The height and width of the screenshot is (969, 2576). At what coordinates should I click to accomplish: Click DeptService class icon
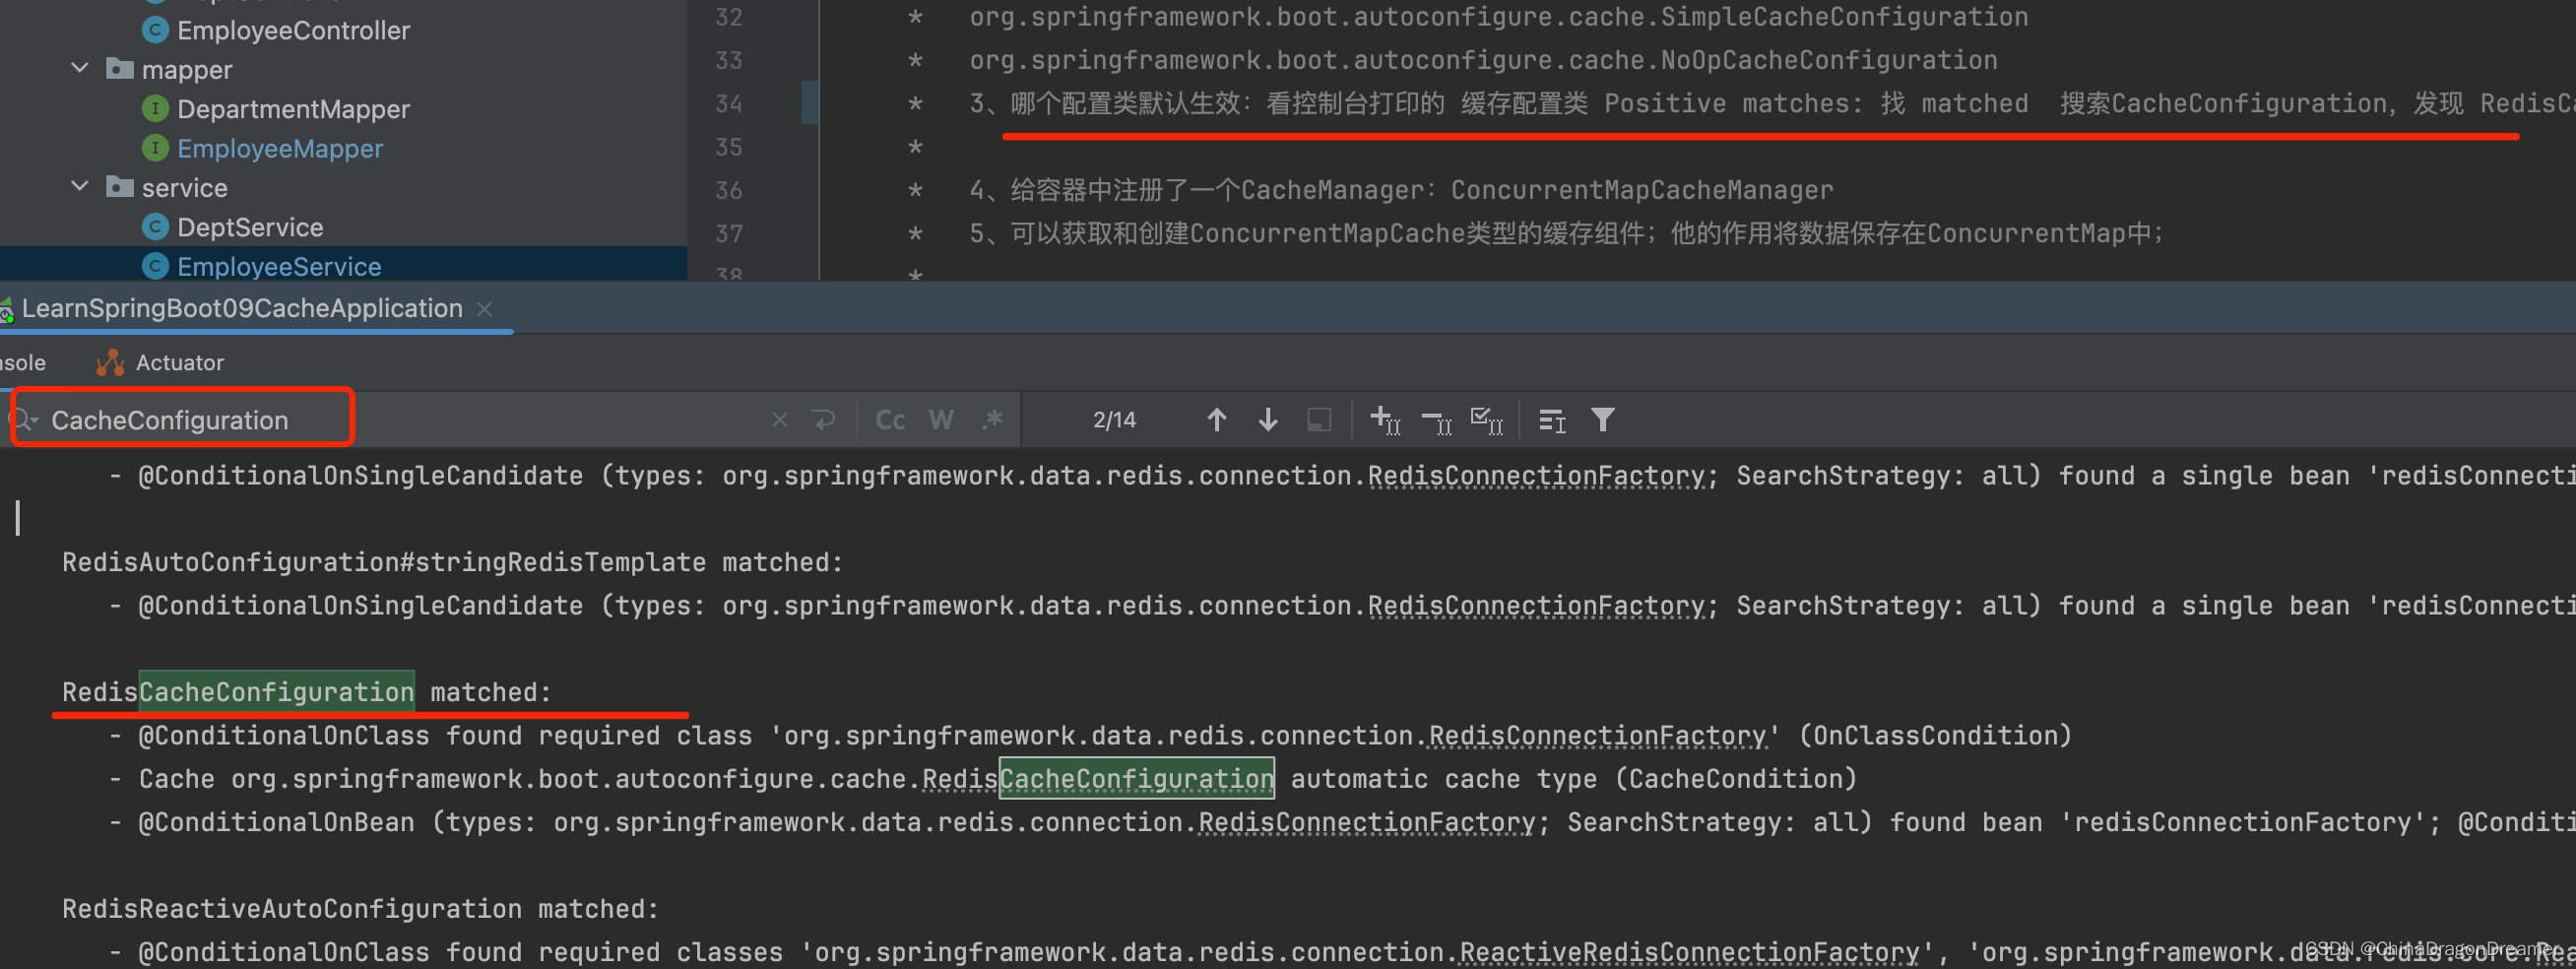pos(155,227)
